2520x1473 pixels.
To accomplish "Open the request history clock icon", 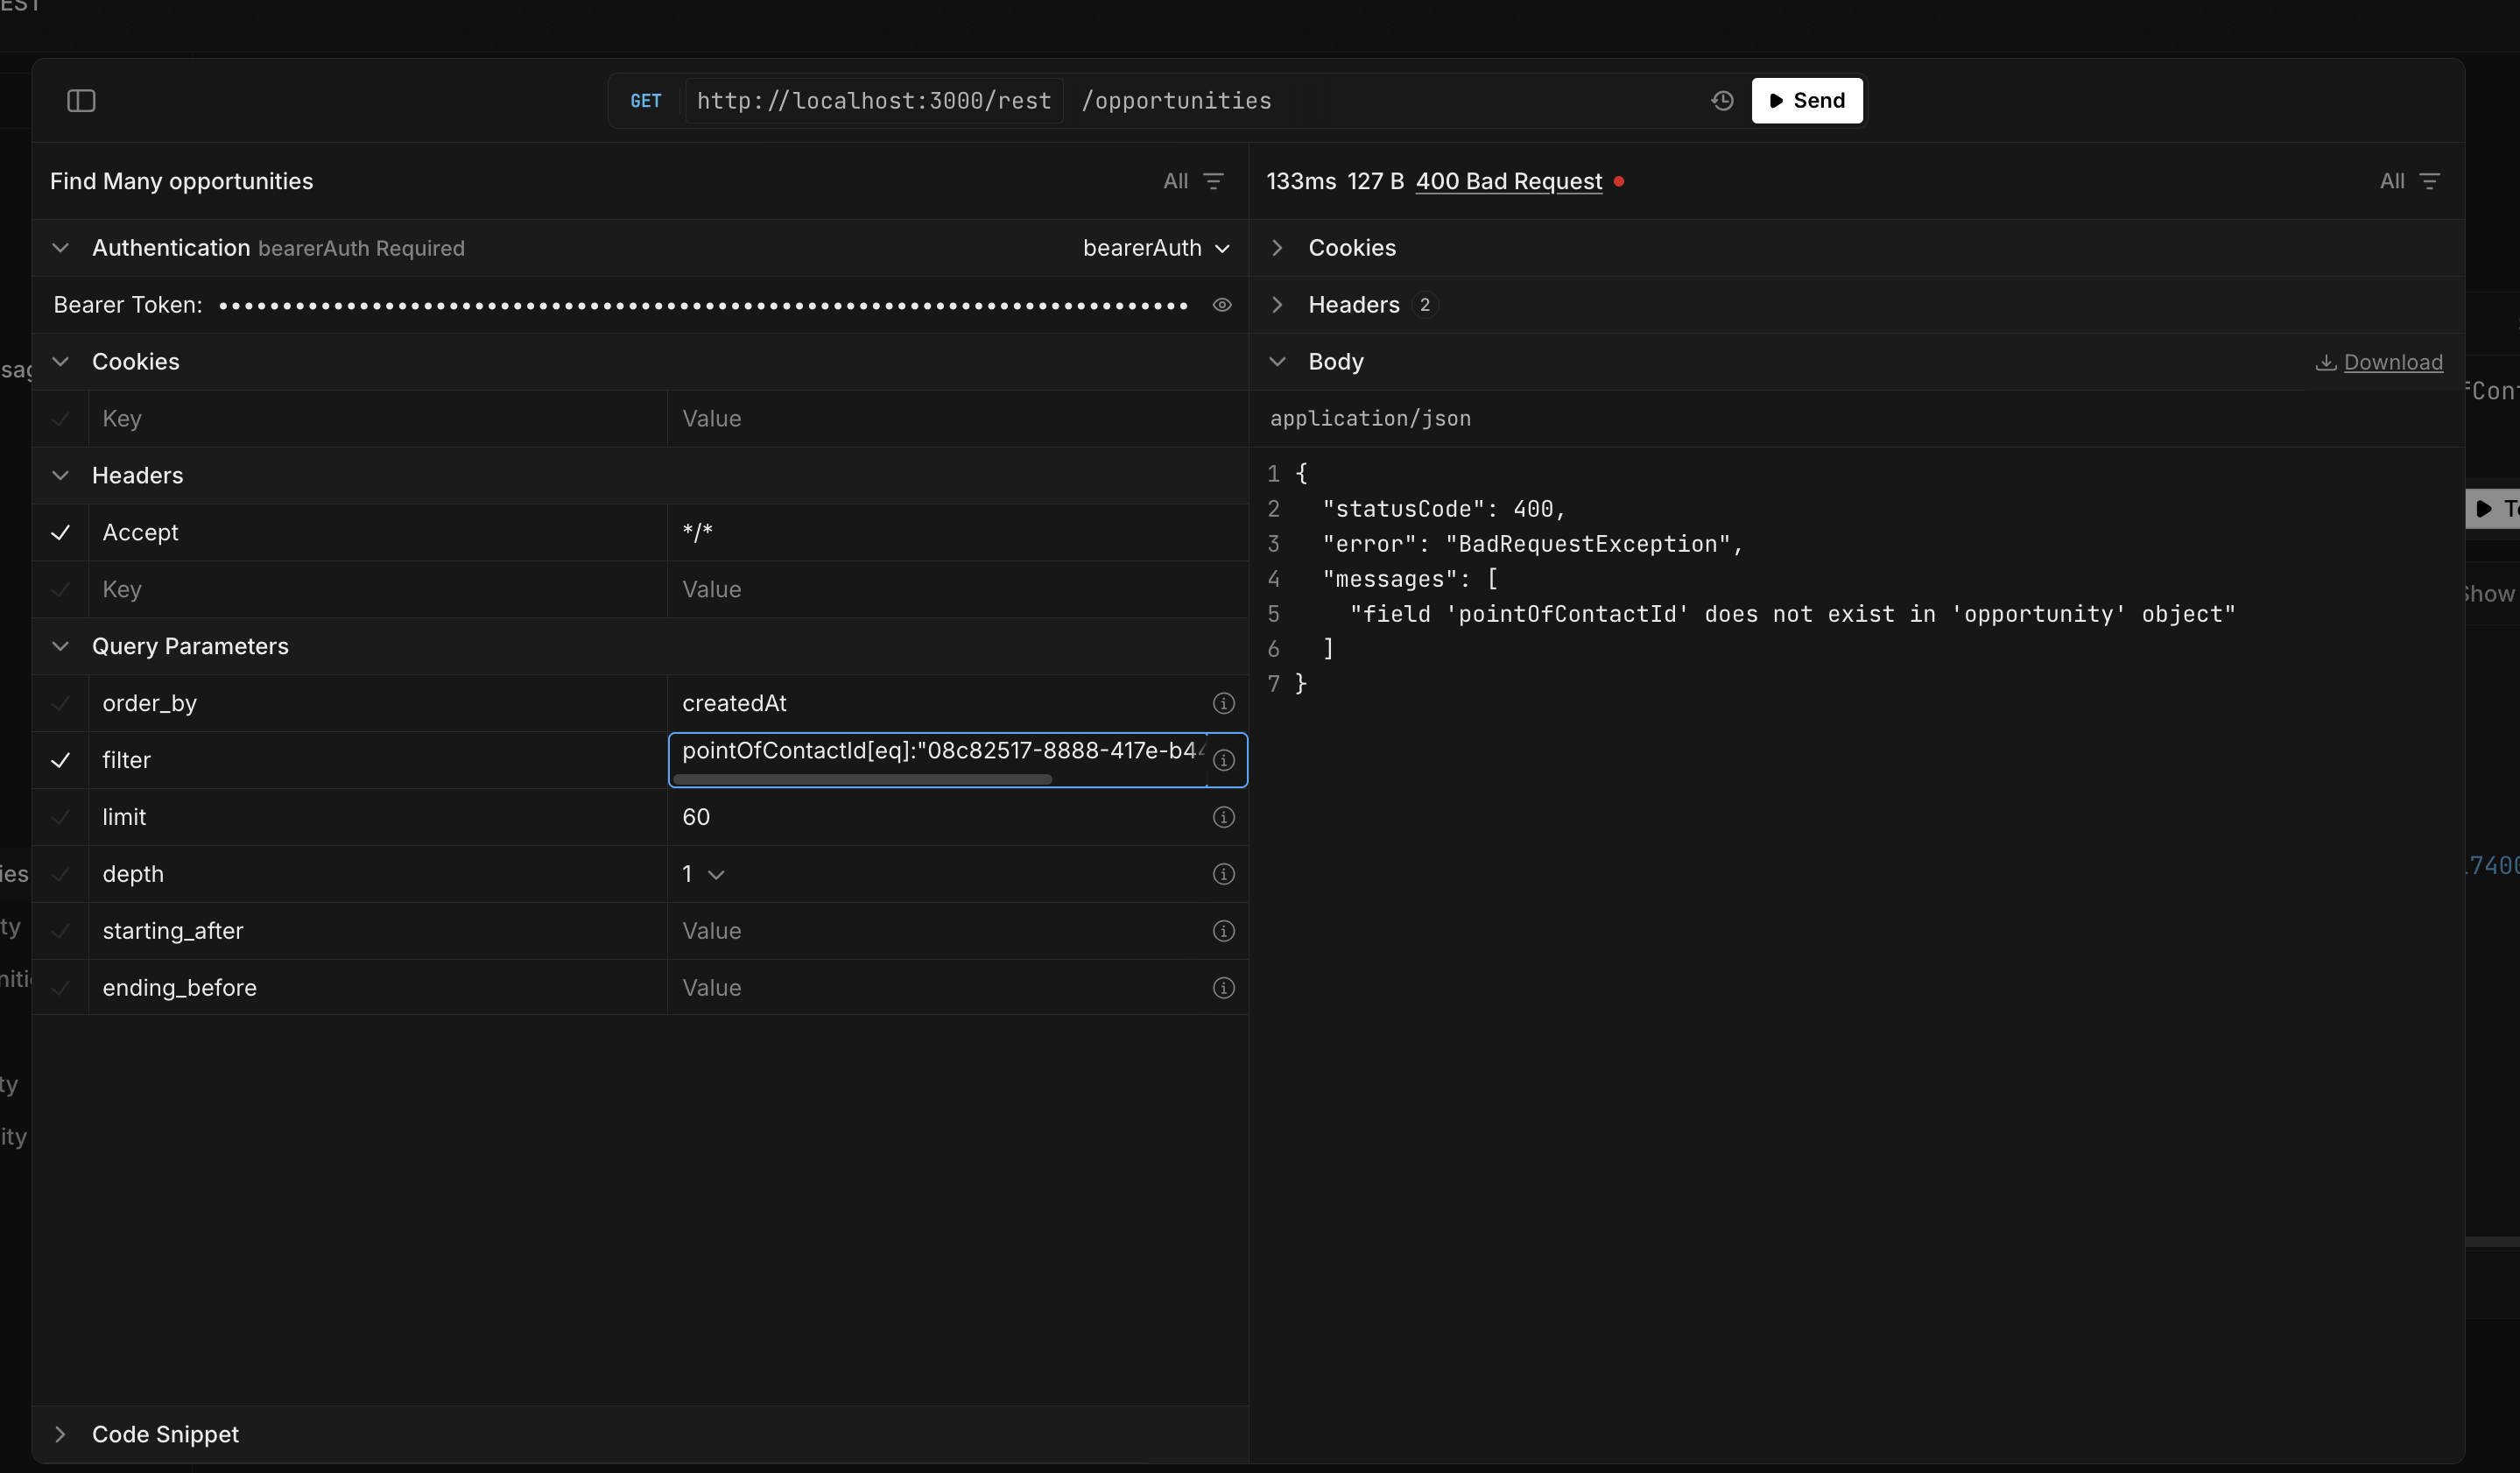I will click(x=1722, y=101).
